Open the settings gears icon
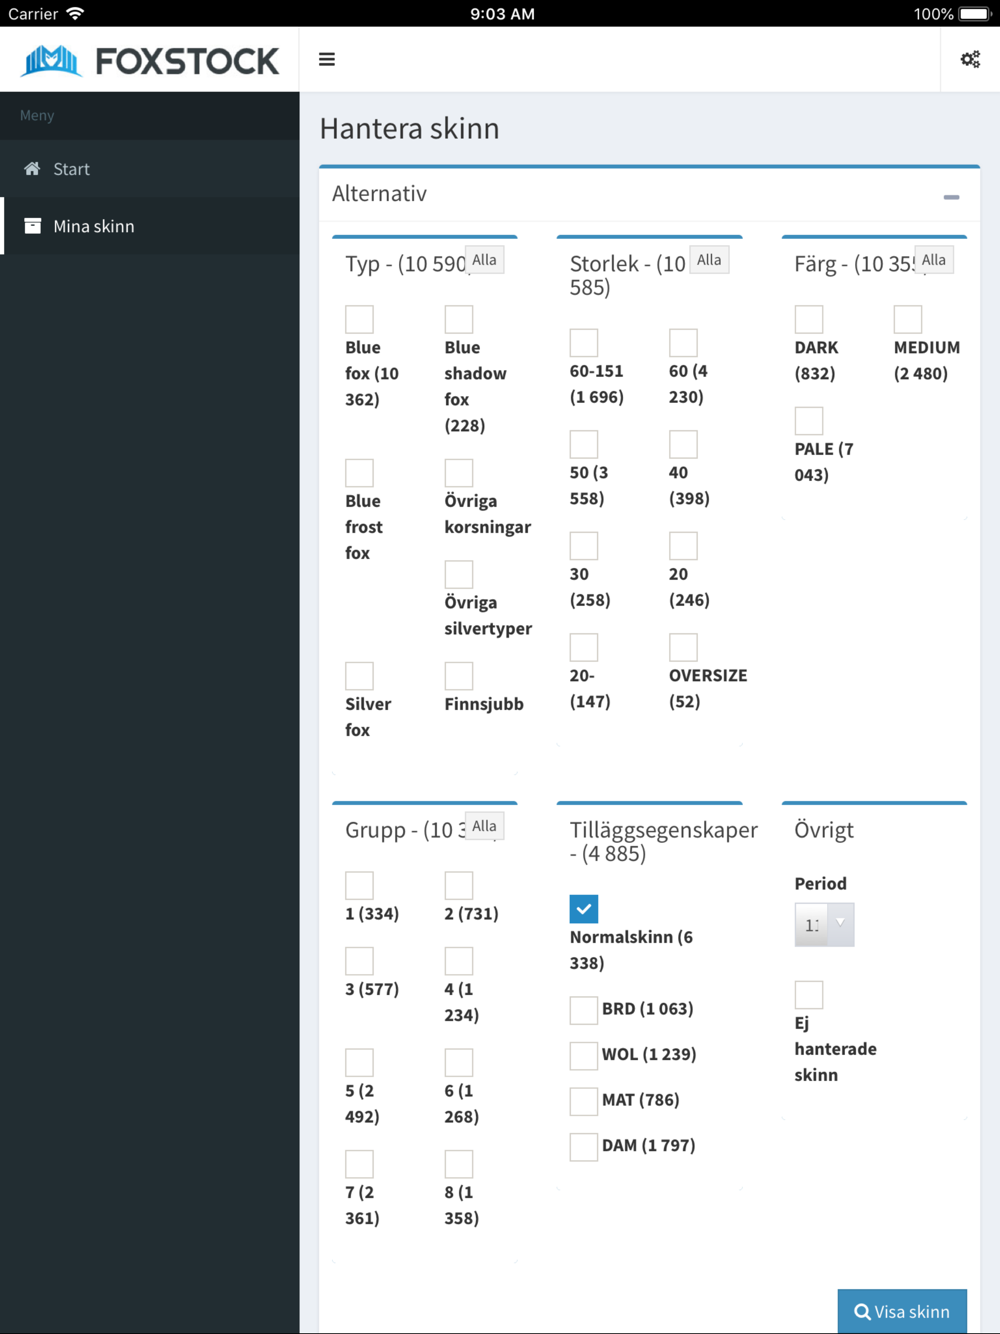 [x=970, y=60]
